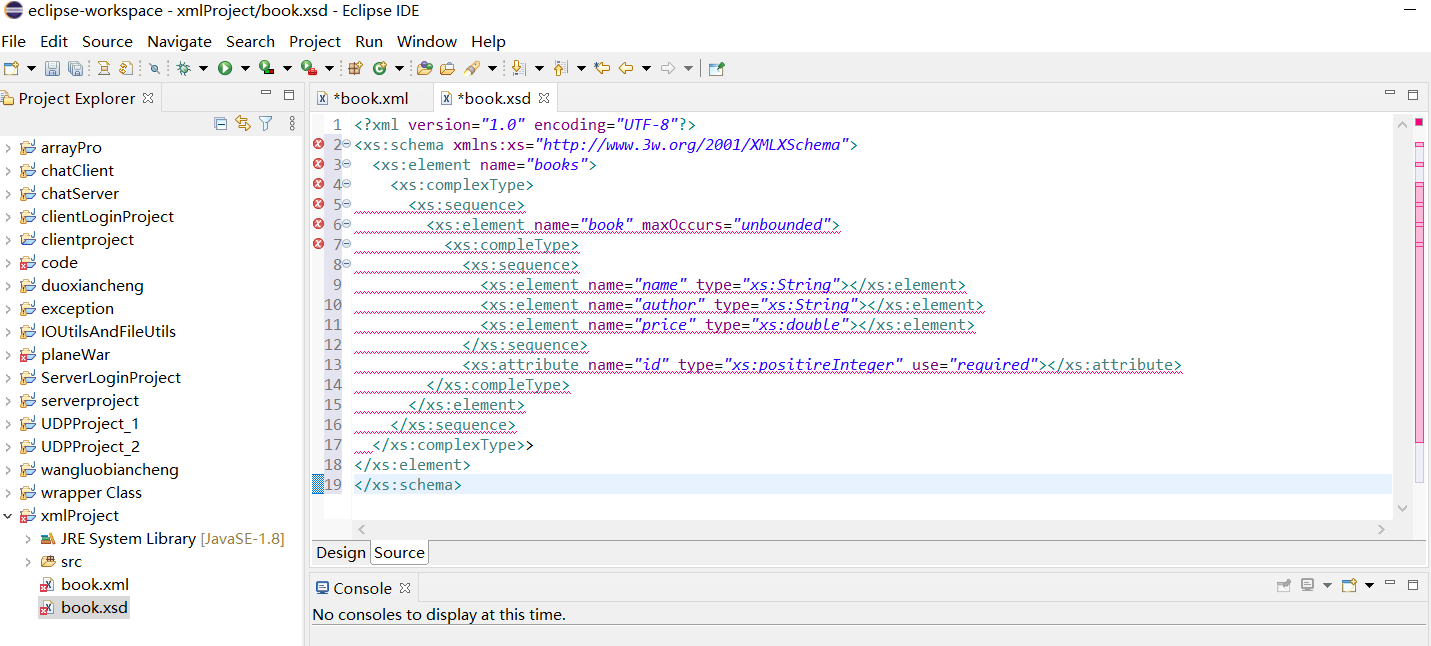Click the Open Perspective icon
This screenshot has width=1431, height=646.
click(716, 68)
